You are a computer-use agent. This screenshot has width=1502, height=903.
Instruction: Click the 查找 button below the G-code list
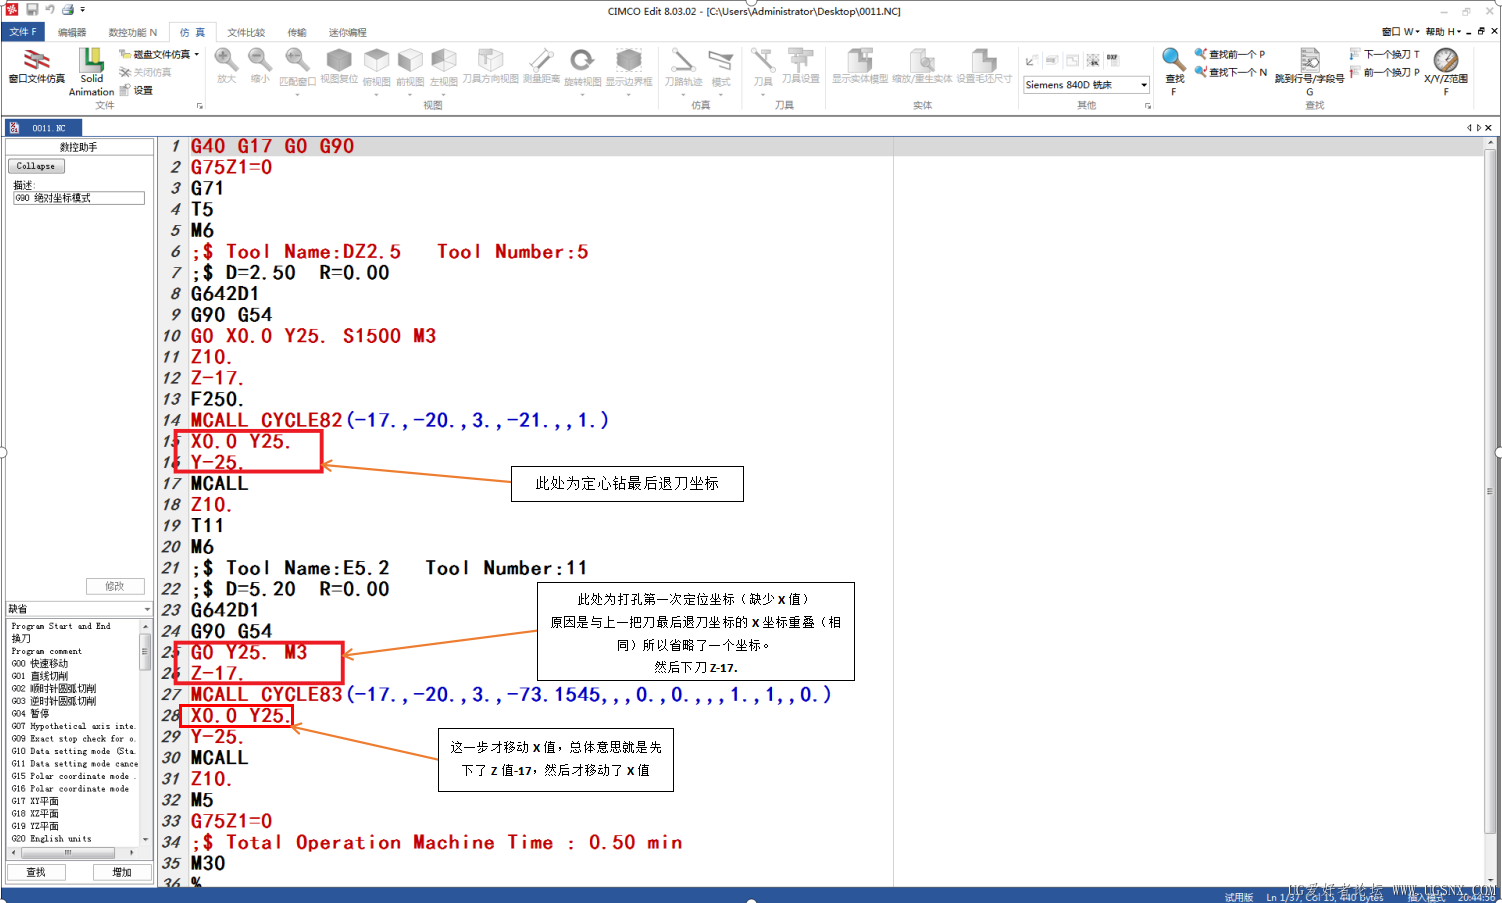click(x=36, y=872)
